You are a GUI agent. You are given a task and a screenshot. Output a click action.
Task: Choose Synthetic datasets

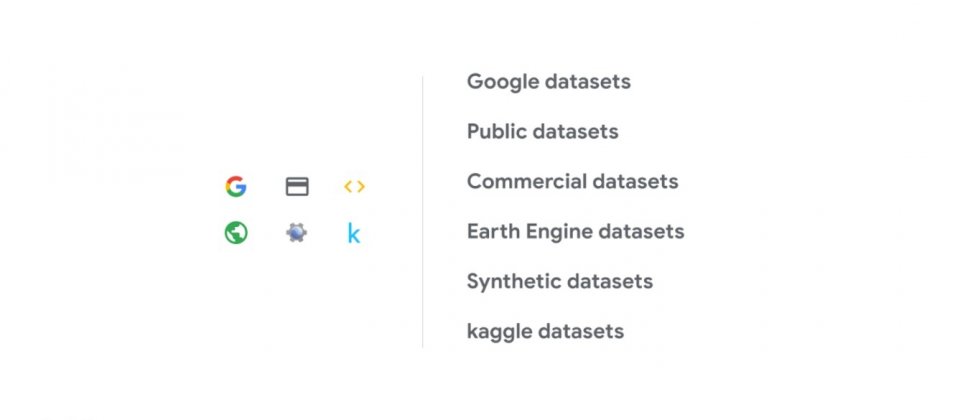click(x=560, y=281)
